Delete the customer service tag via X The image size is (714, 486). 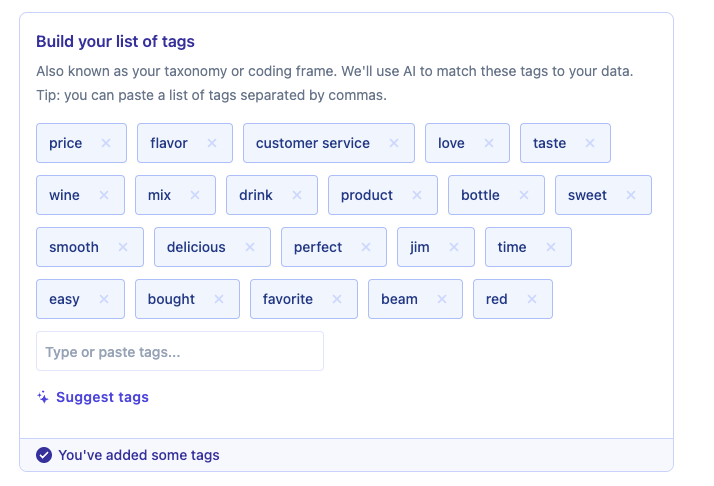pyautogui.click(x=394, y=143)
